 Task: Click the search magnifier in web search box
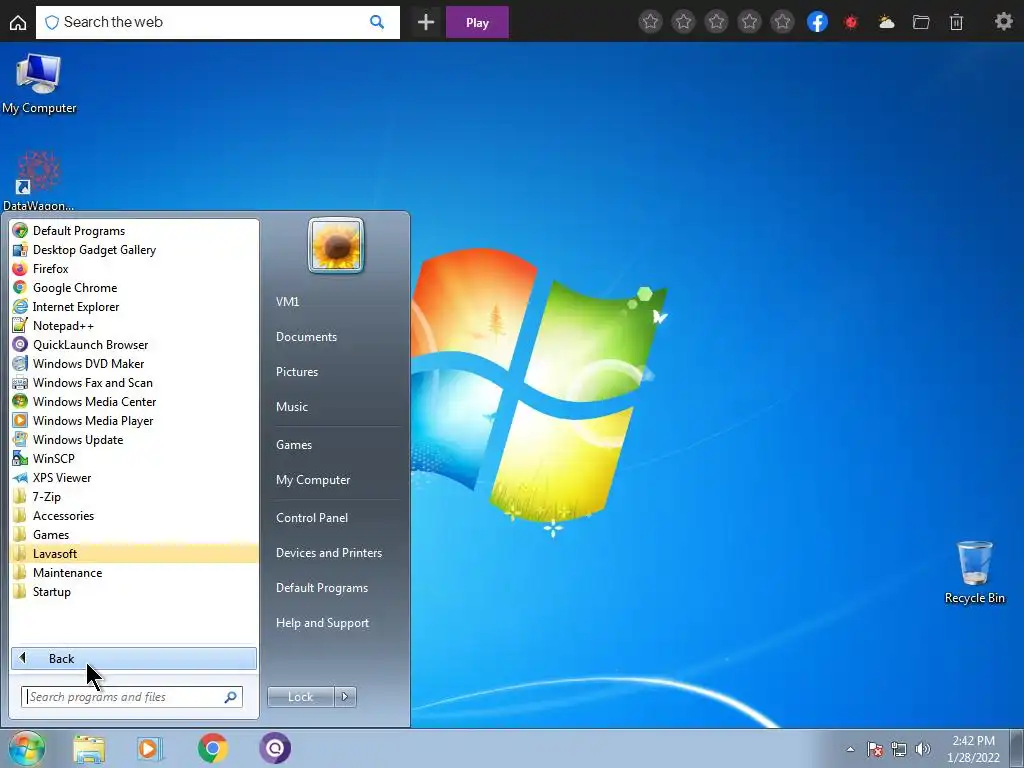(x=377, y=22)
